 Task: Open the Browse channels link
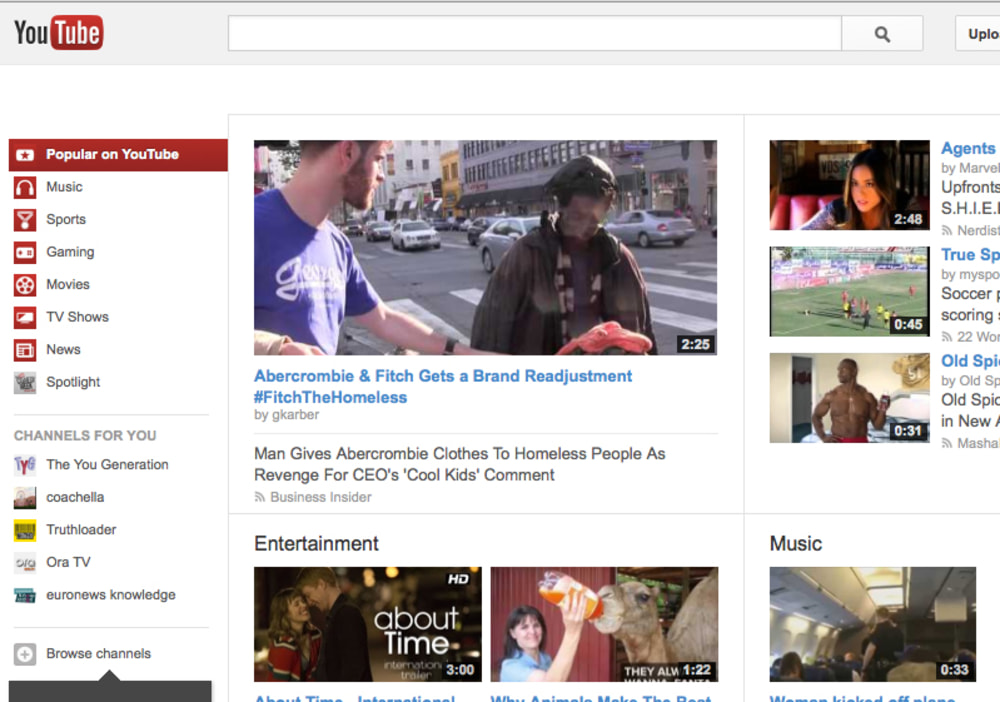pyautogui.click(x=98, y=654)
